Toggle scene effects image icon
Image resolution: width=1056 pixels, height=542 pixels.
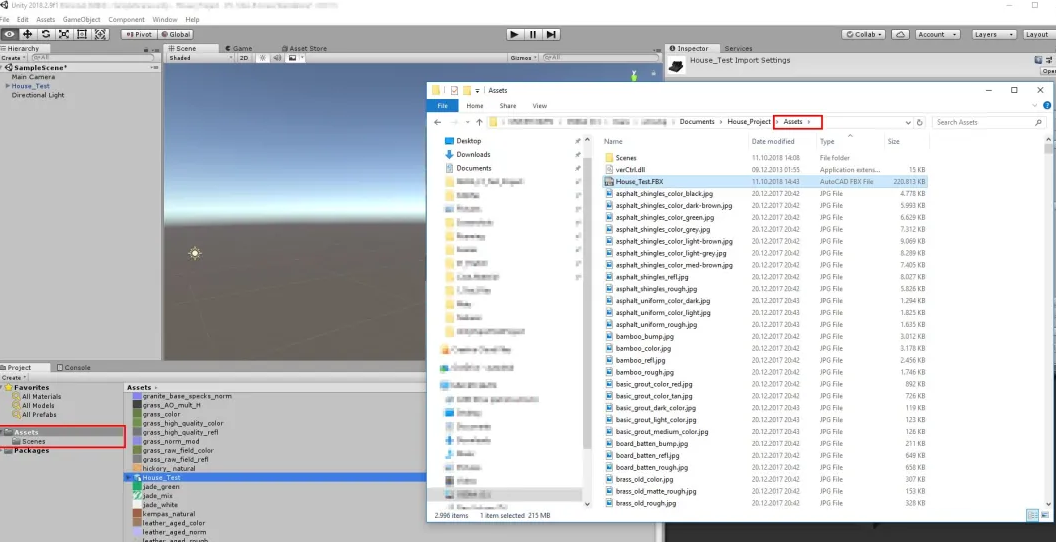tap(292, 58)
